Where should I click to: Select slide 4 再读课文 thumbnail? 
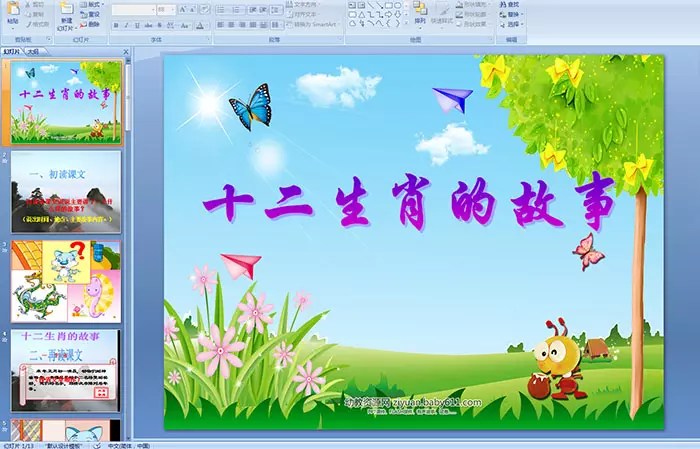coord(66,370)
